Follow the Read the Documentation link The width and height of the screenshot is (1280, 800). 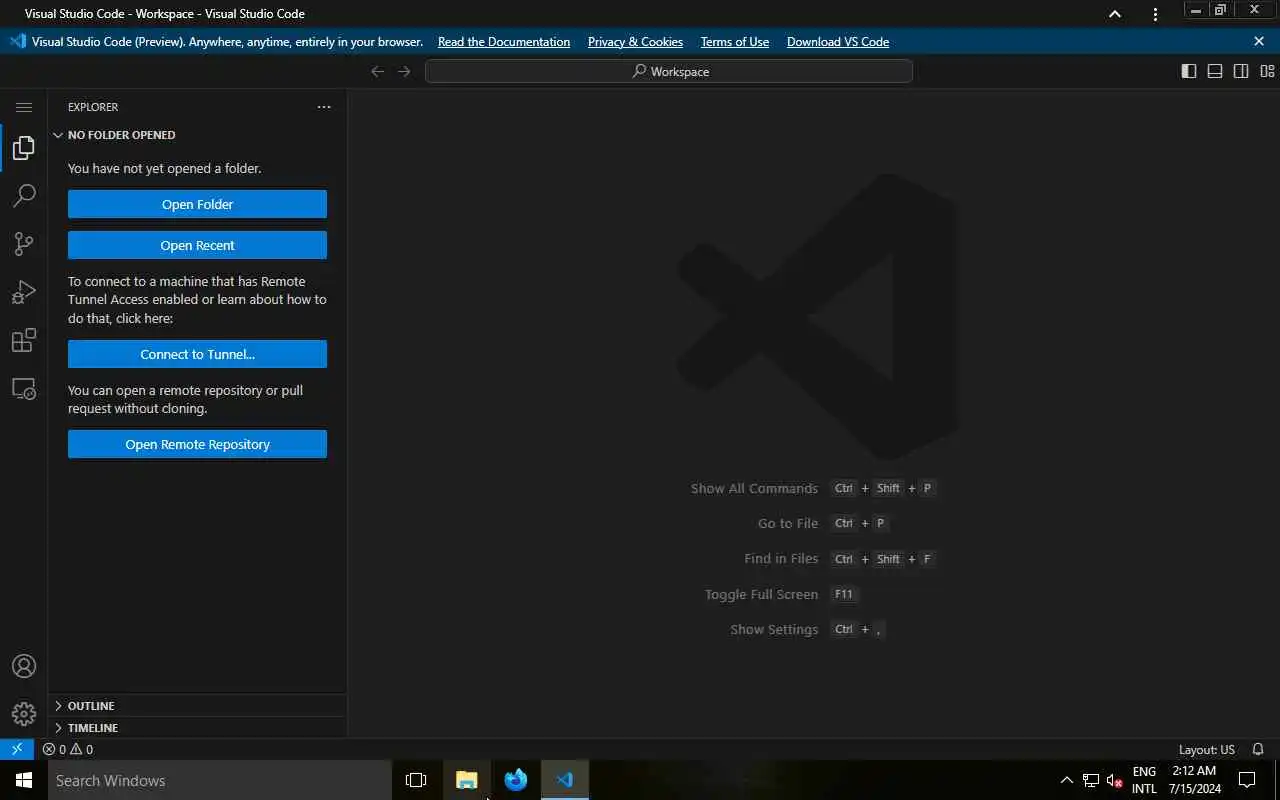[504, 42]
